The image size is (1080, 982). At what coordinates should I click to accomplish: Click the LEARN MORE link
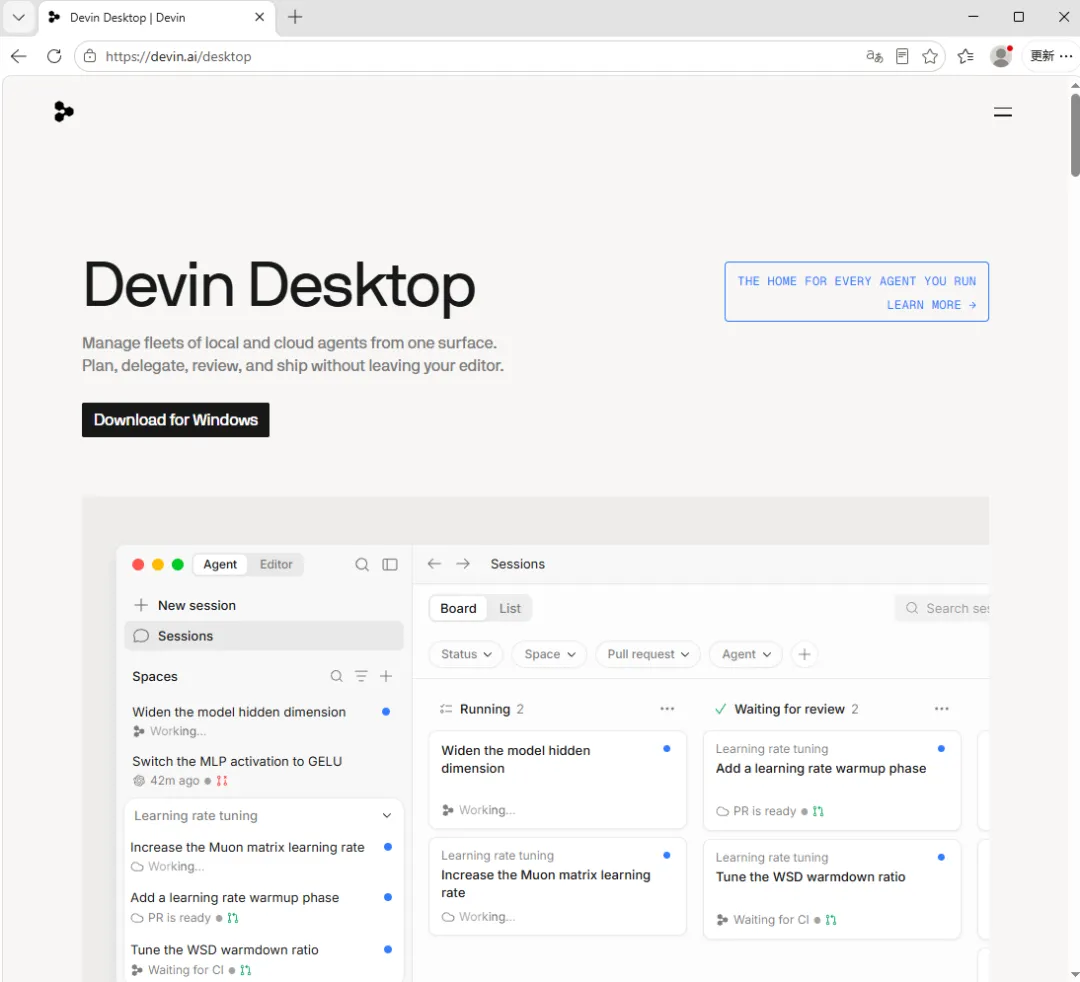(x=931, y=305)
